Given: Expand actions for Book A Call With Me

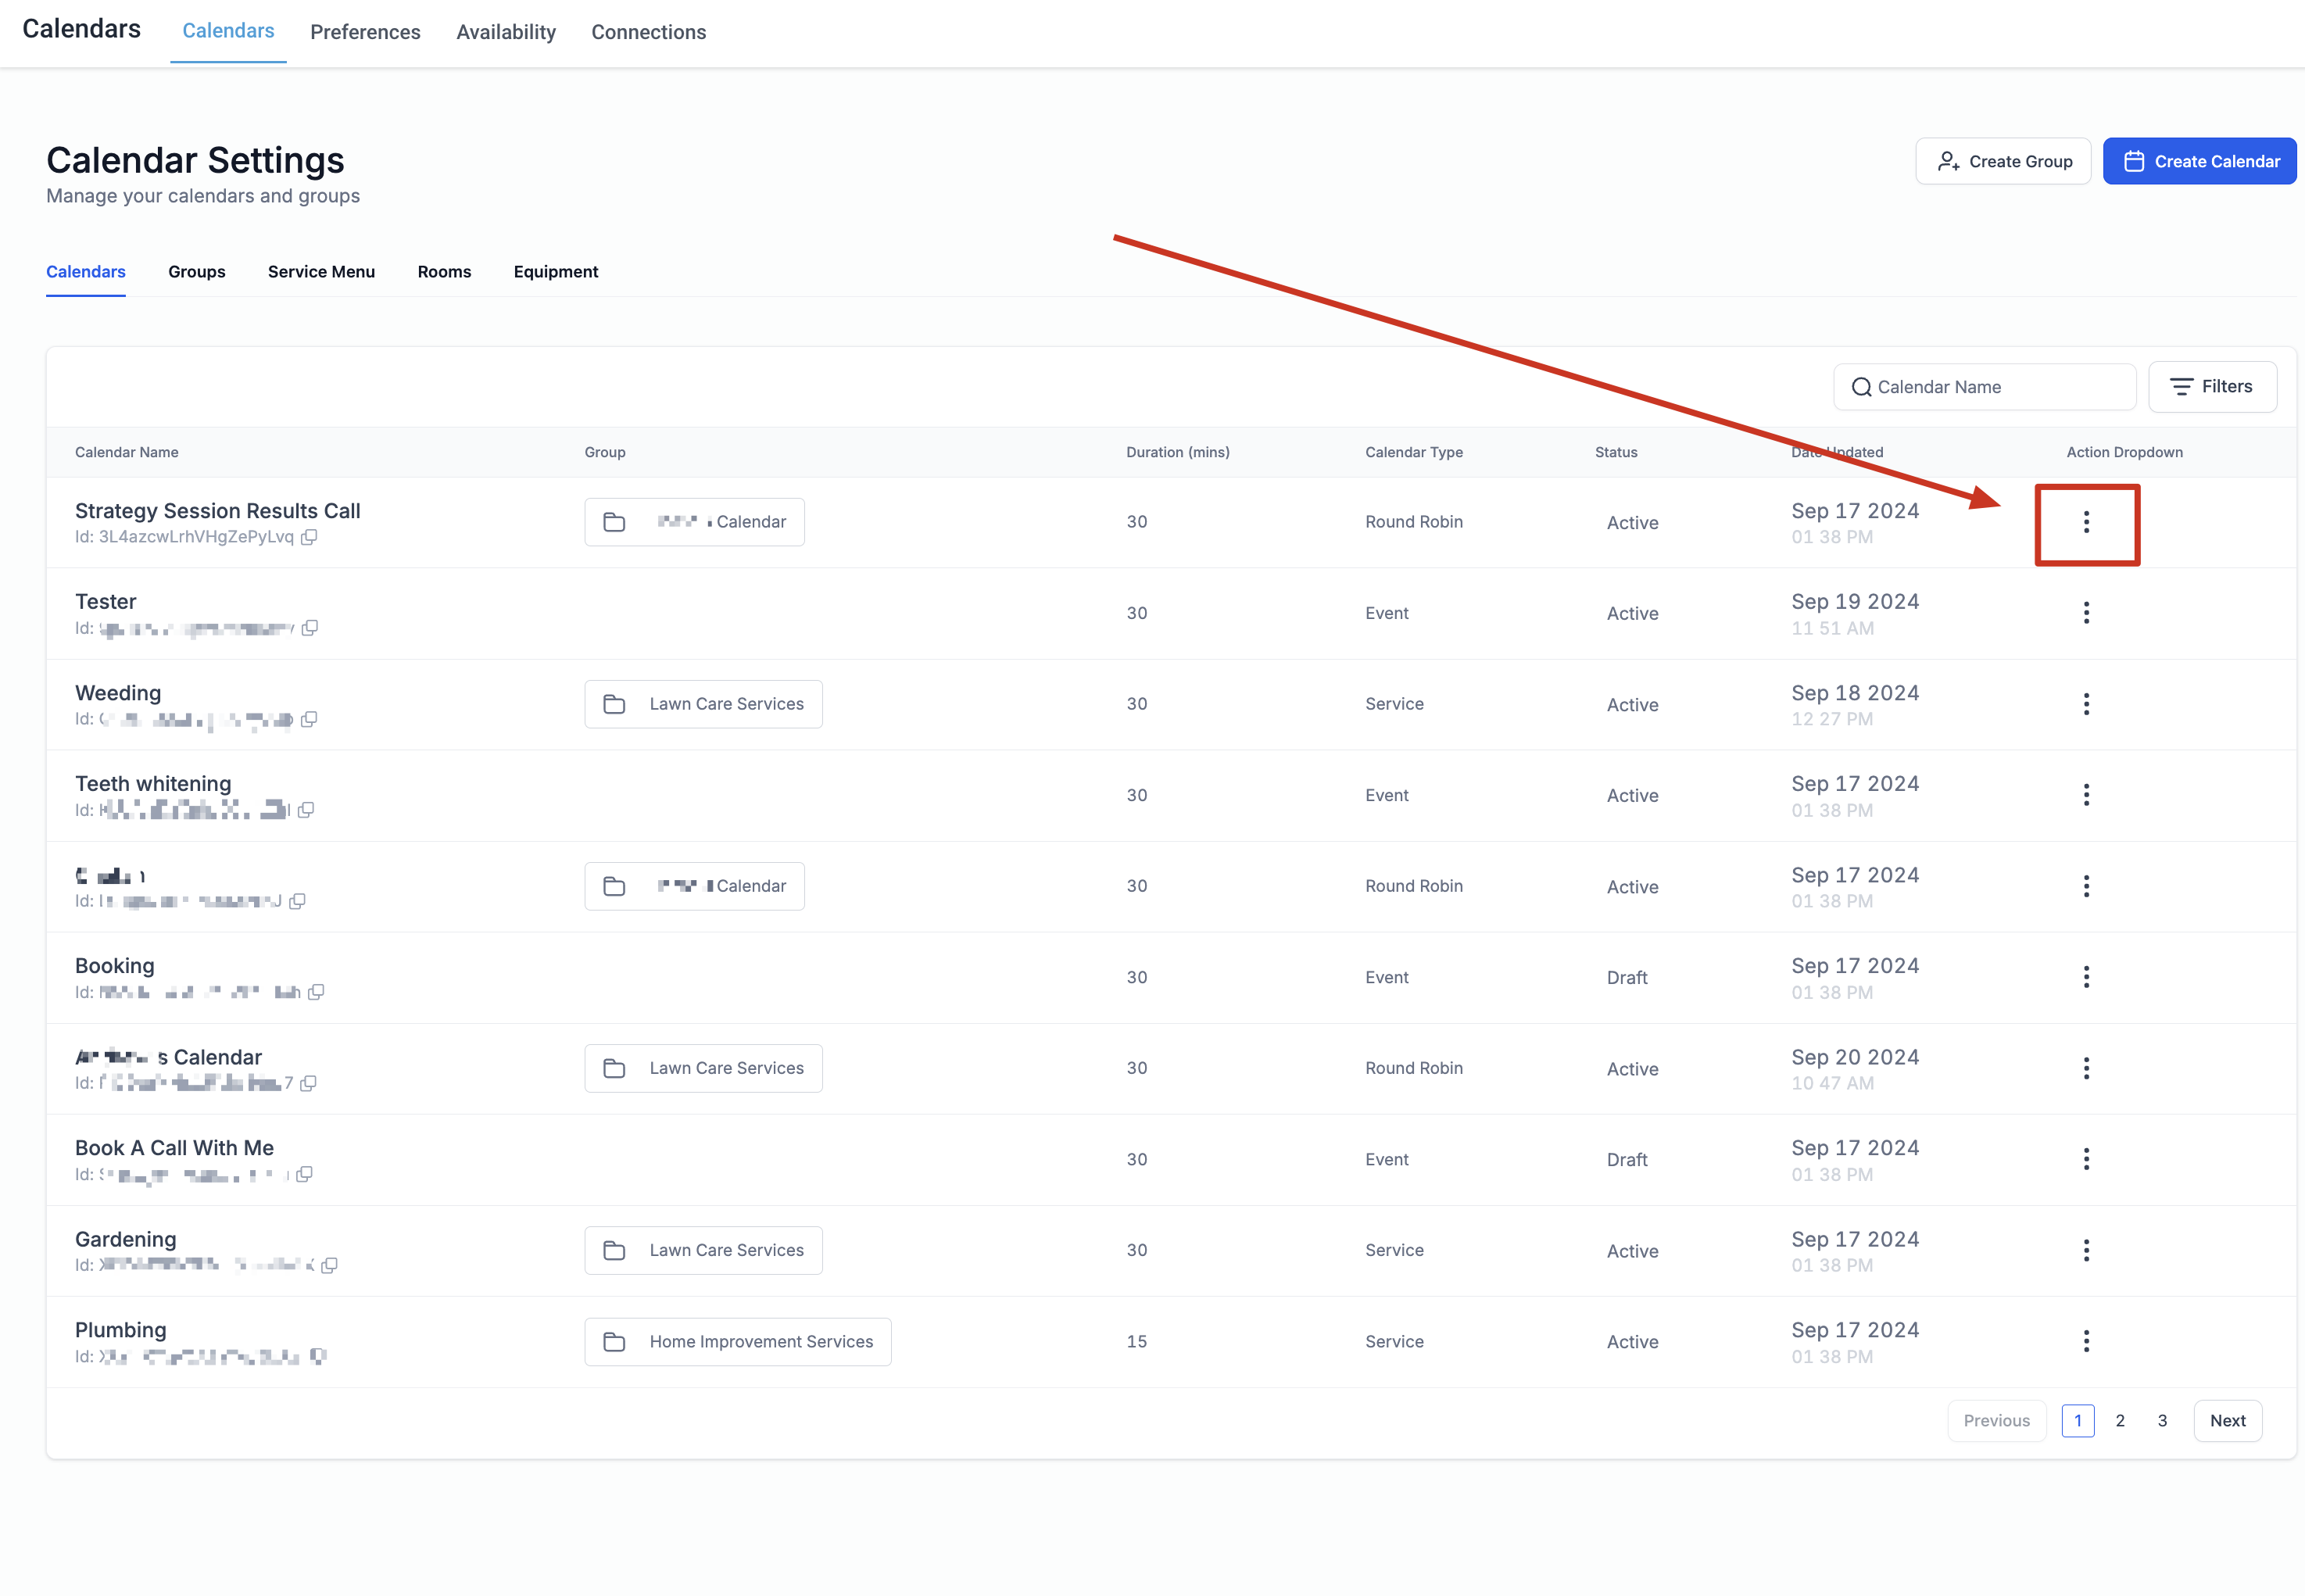Looking at the screenshot, I should point(2086,1159).
